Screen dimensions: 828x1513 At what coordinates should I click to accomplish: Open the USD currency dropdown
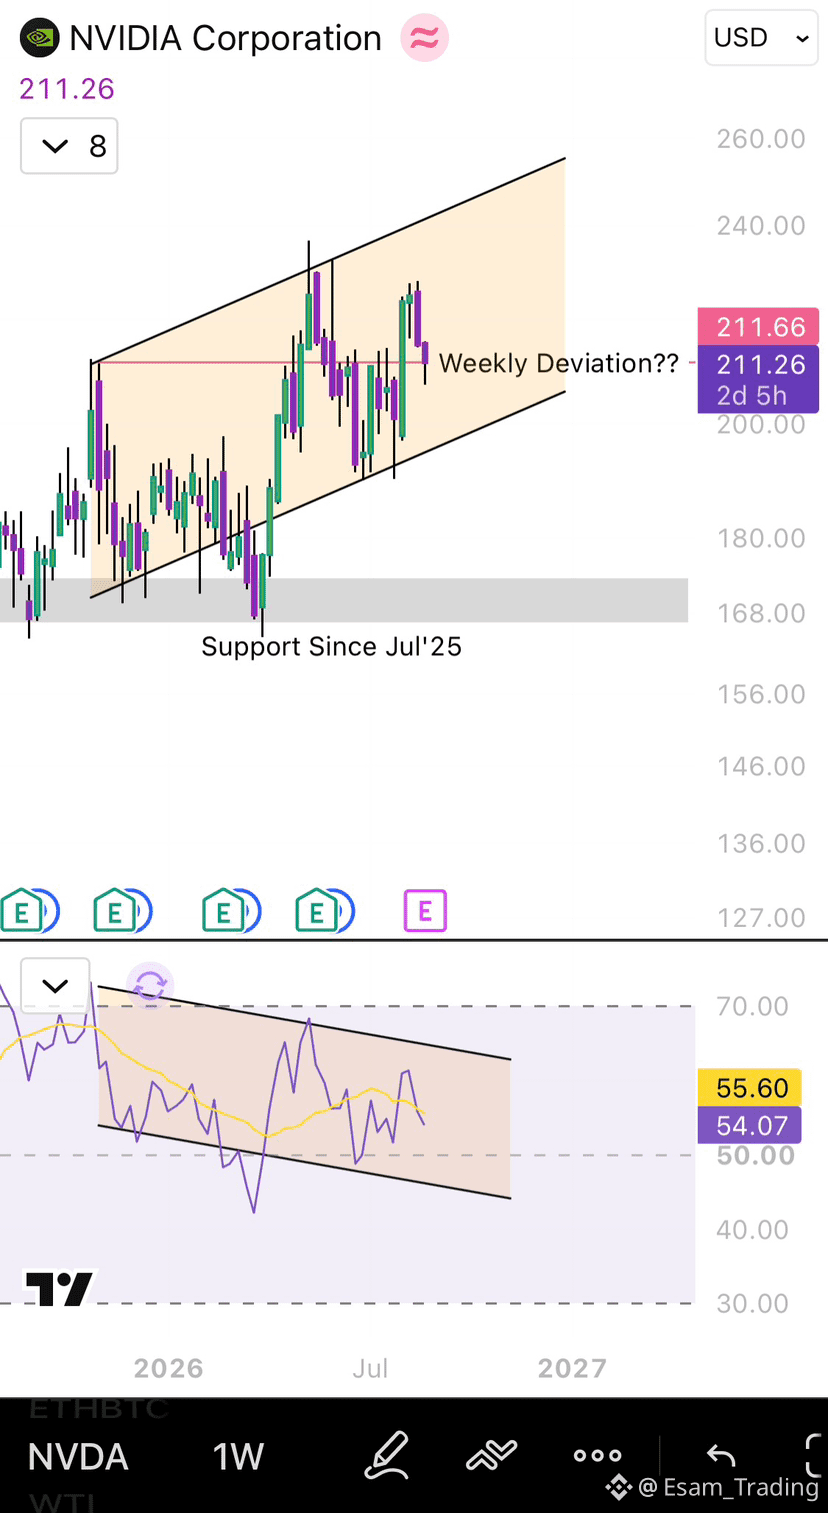click(x=761, y=38)
